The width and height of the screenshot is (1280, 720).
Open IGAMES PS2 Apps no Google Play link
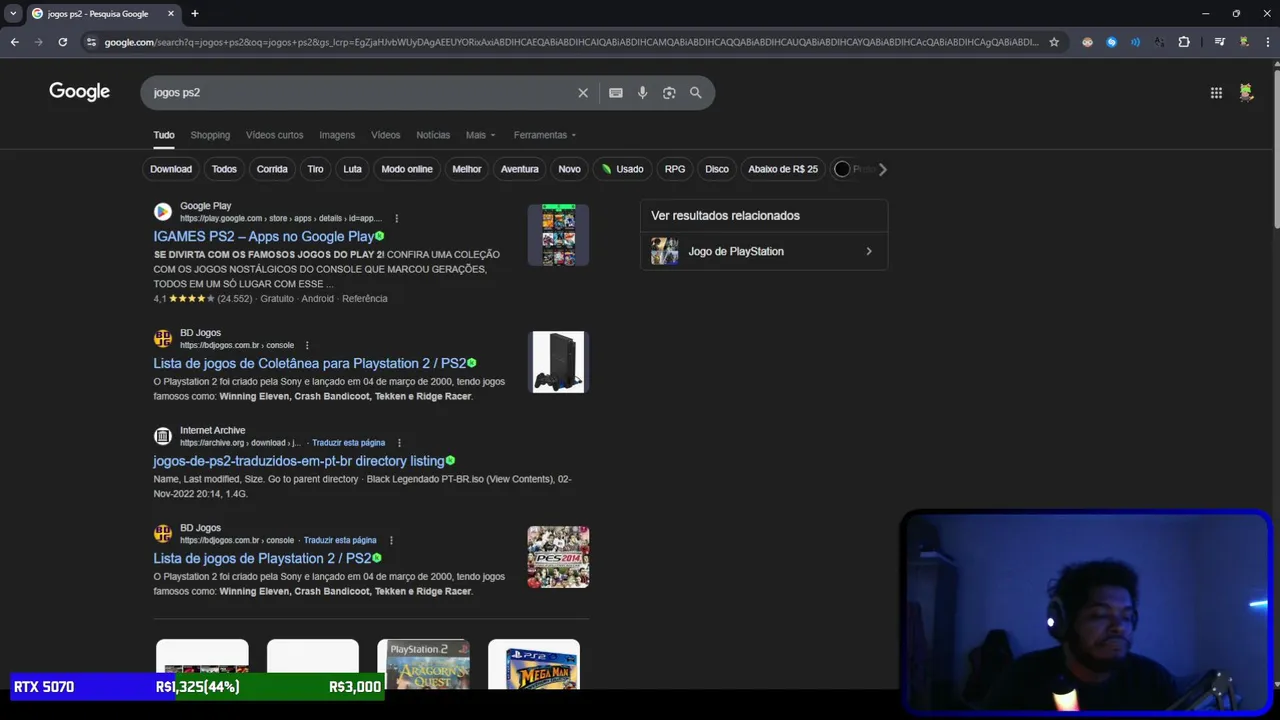[x=264, y=237]
